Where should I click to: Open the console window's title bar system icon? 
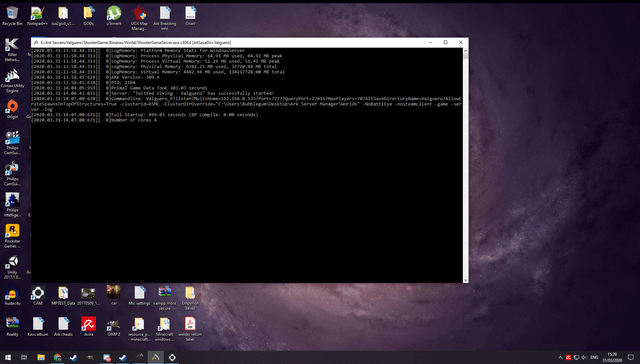click(x=36, y=42)
